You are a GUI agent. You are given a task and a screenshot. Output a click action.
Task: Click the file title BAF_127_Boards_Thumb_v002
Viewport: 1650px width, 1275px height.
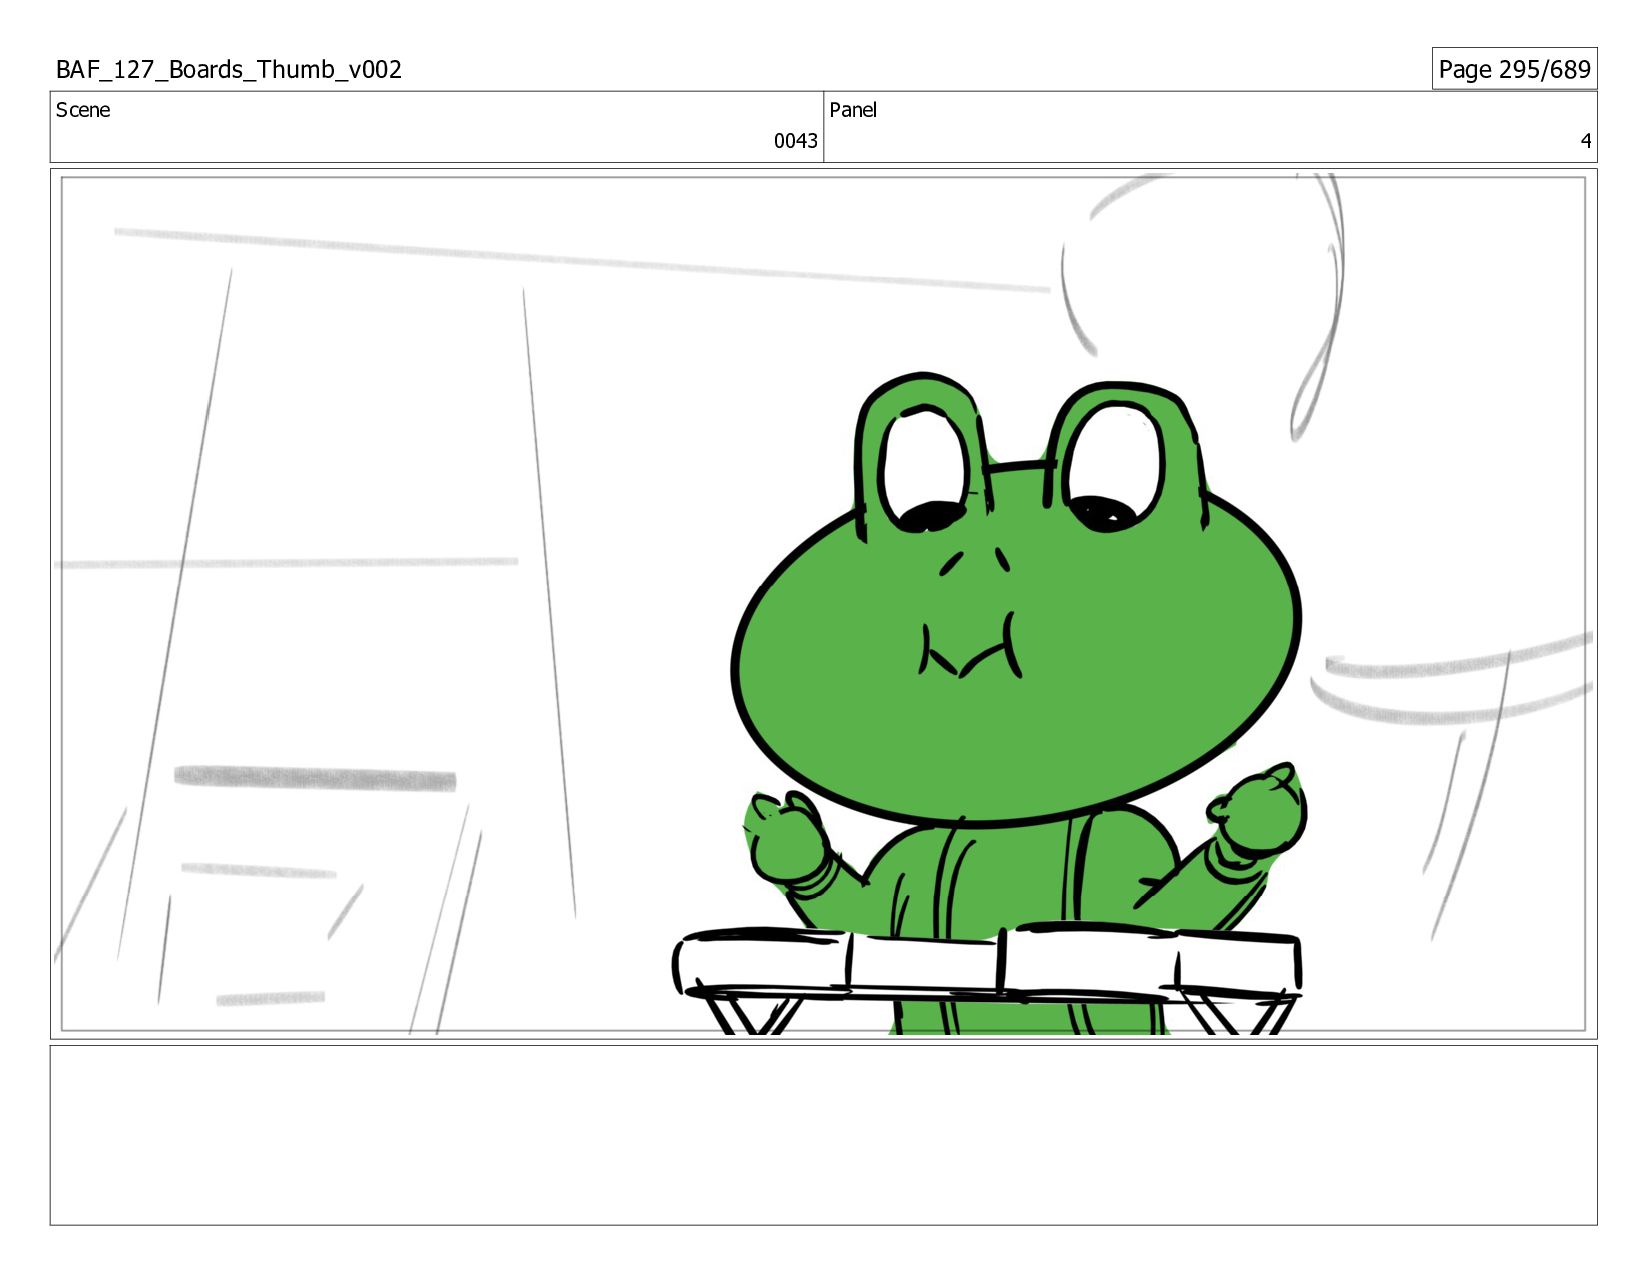click(x=229, y=69)
